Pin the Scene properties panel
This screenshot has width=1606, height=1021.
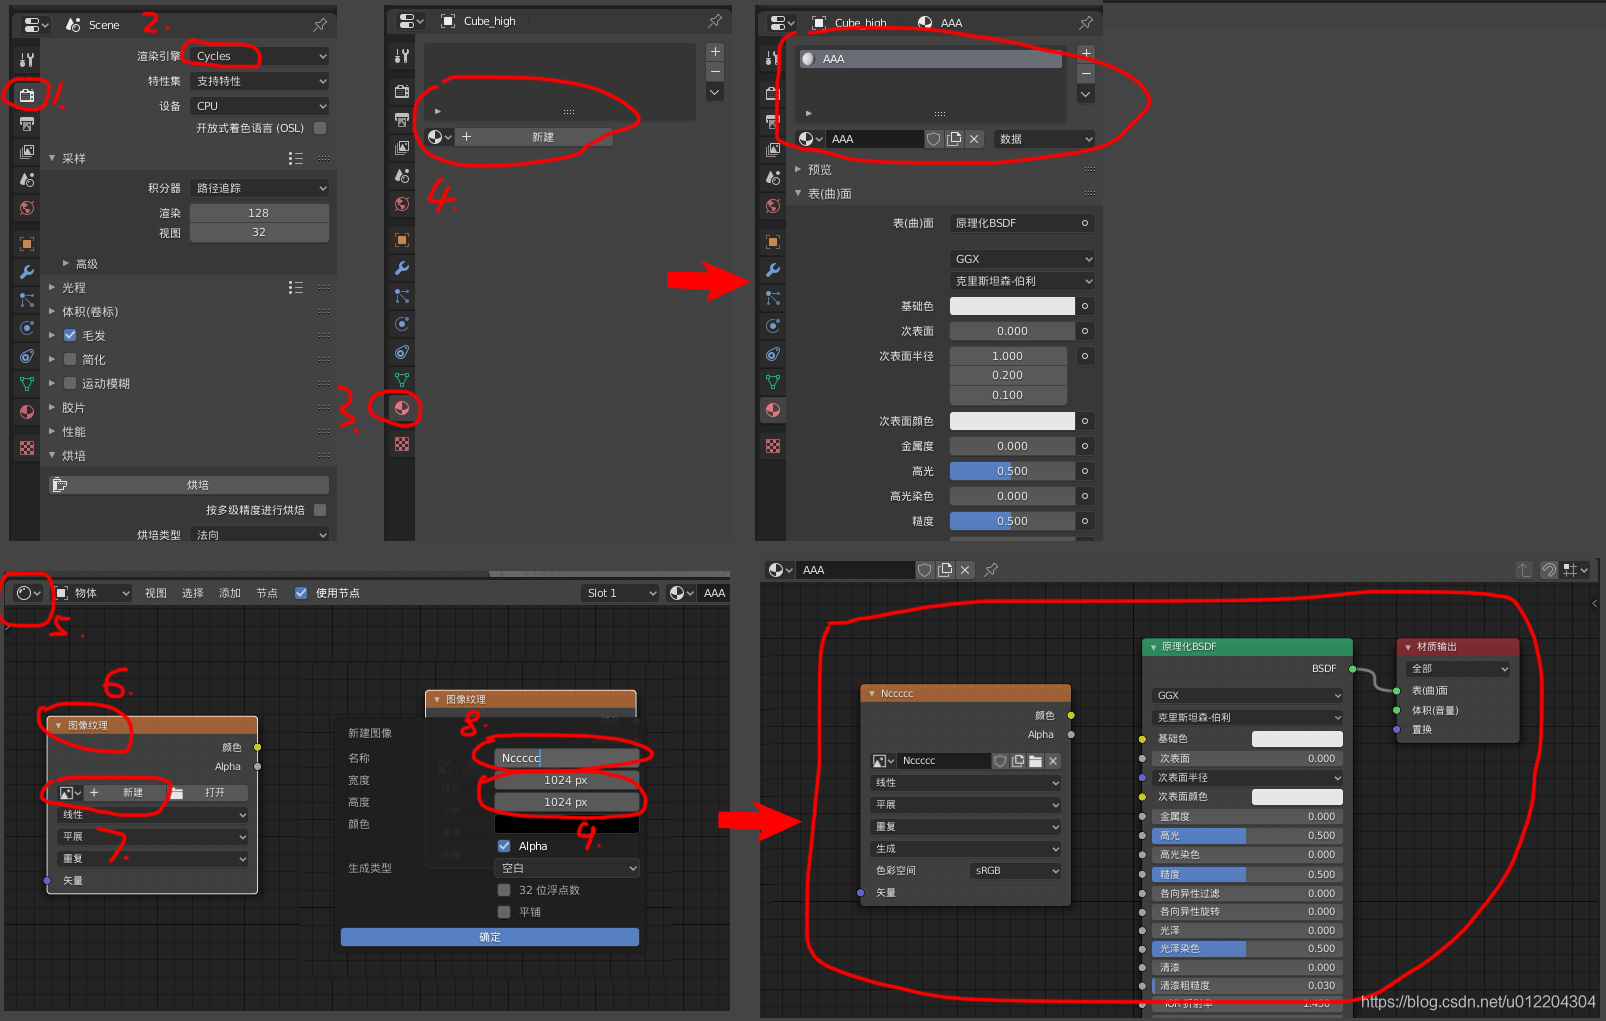[320, 24]
